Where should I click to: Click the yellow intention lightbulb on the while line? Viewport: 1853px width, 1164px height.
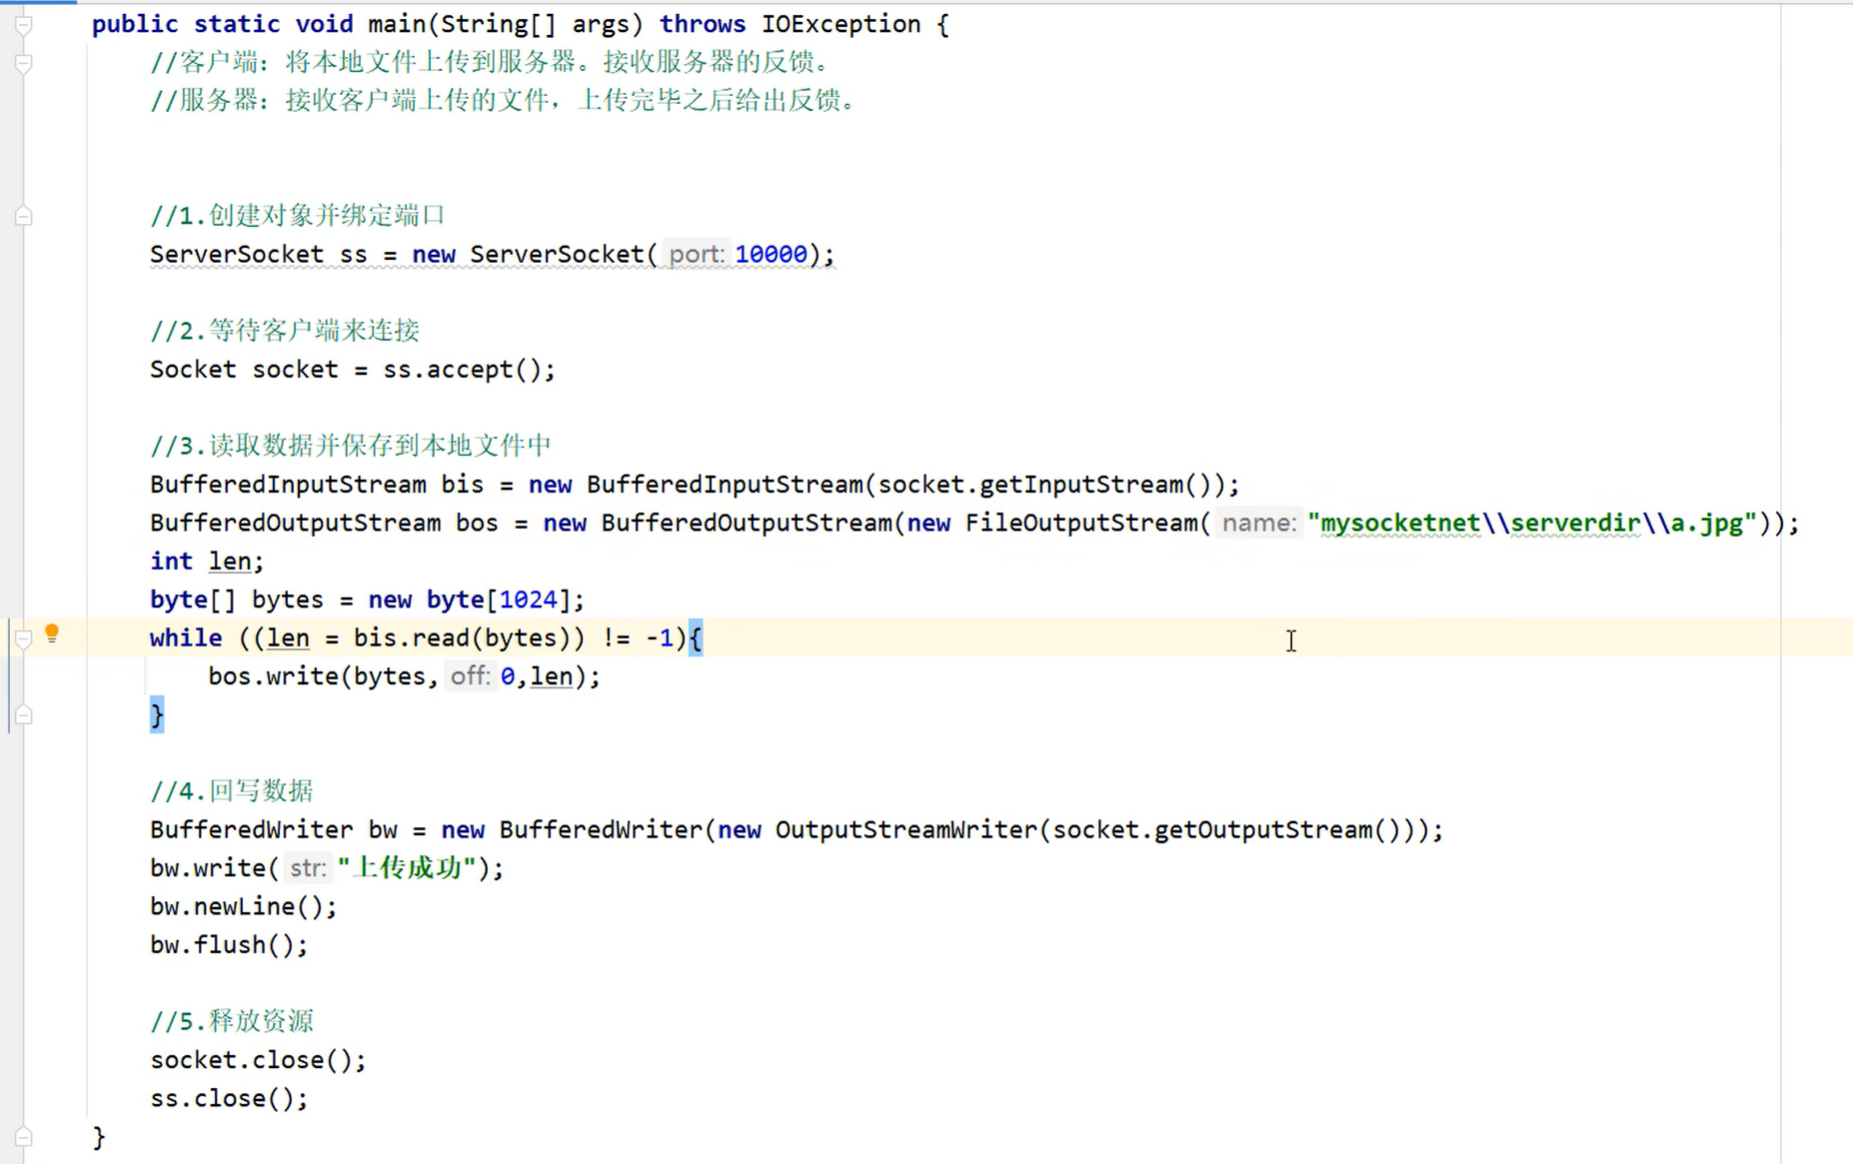[52, 633]
